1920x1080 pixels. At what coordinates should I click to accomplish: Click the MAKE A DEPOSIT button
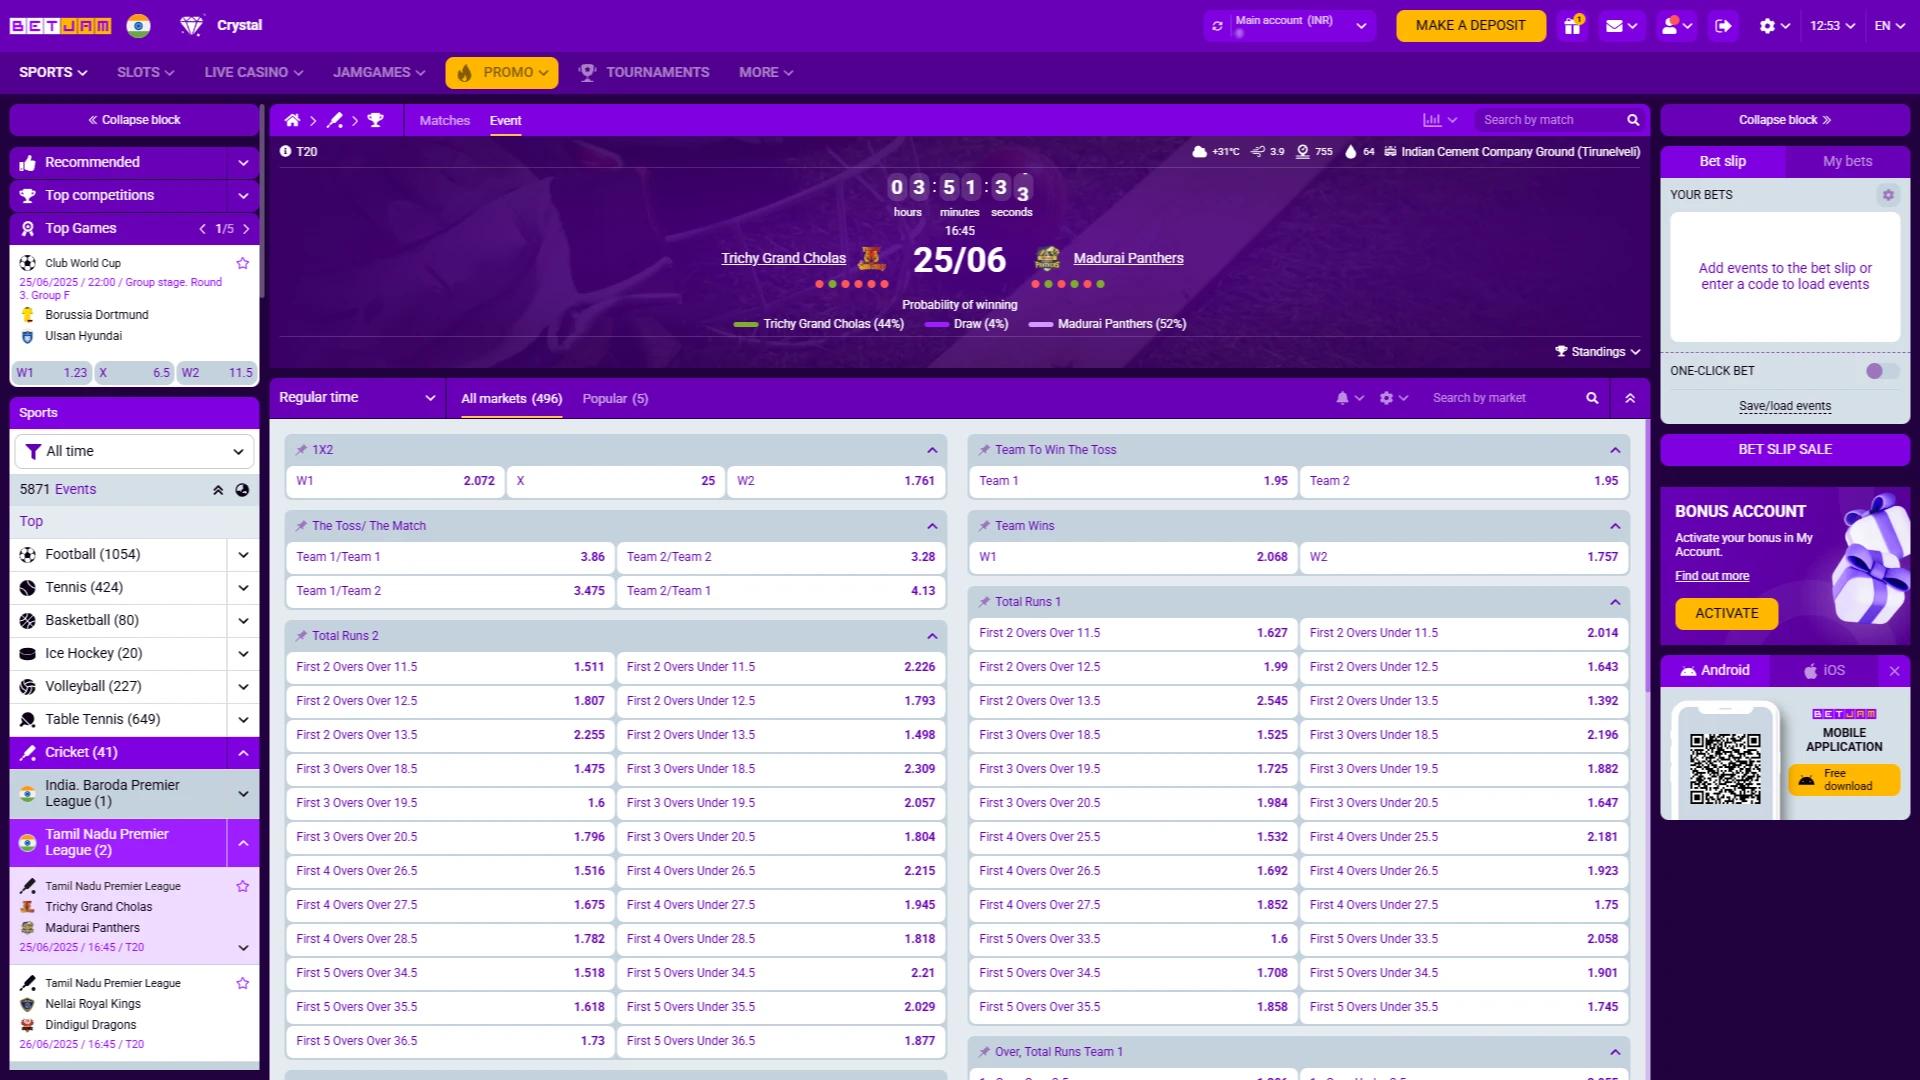click(1470, 25)
